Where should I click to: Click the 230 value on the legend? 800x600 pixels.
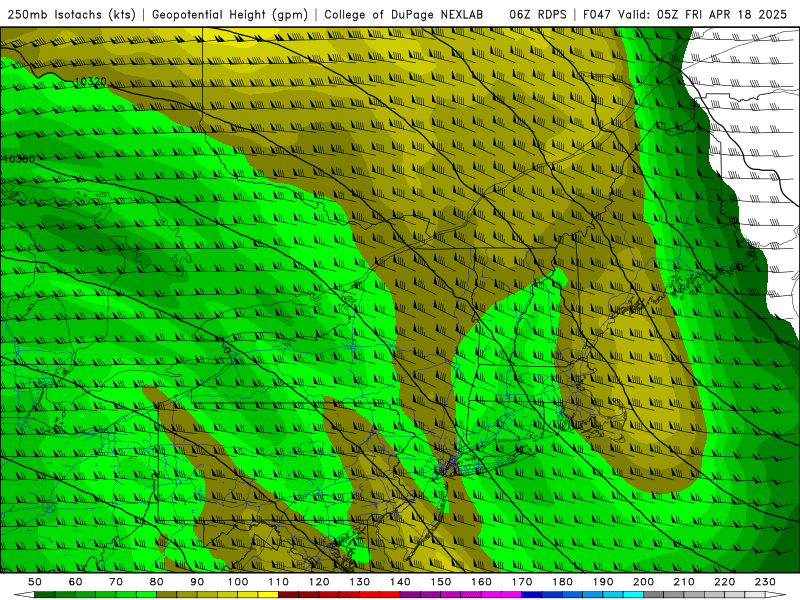[766, 582]
